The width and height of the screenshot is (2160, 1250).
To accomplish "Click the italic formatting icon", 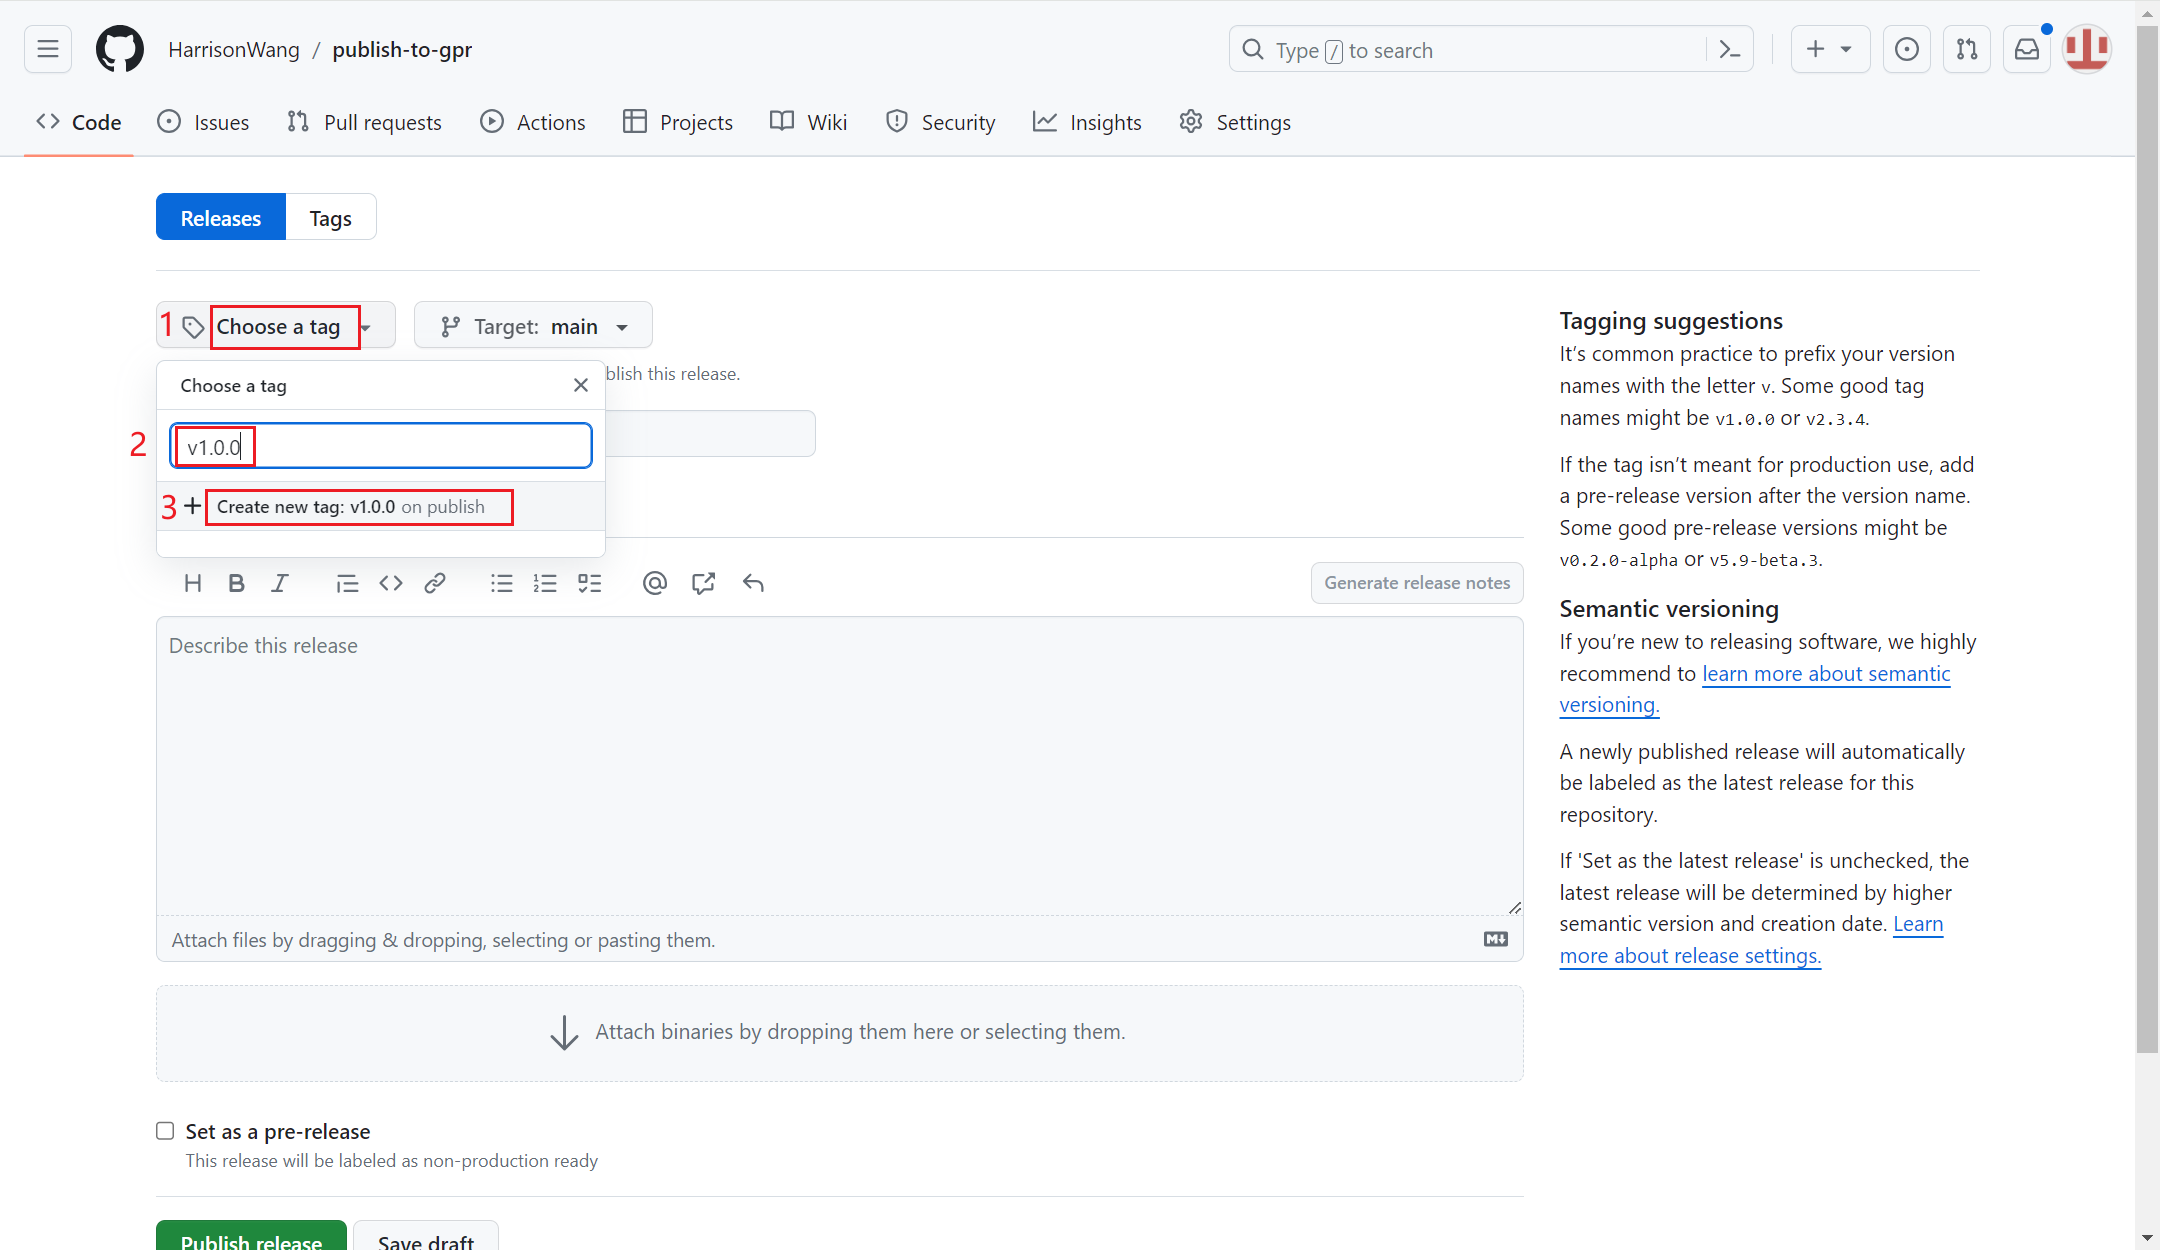I will tap(280, 583).
